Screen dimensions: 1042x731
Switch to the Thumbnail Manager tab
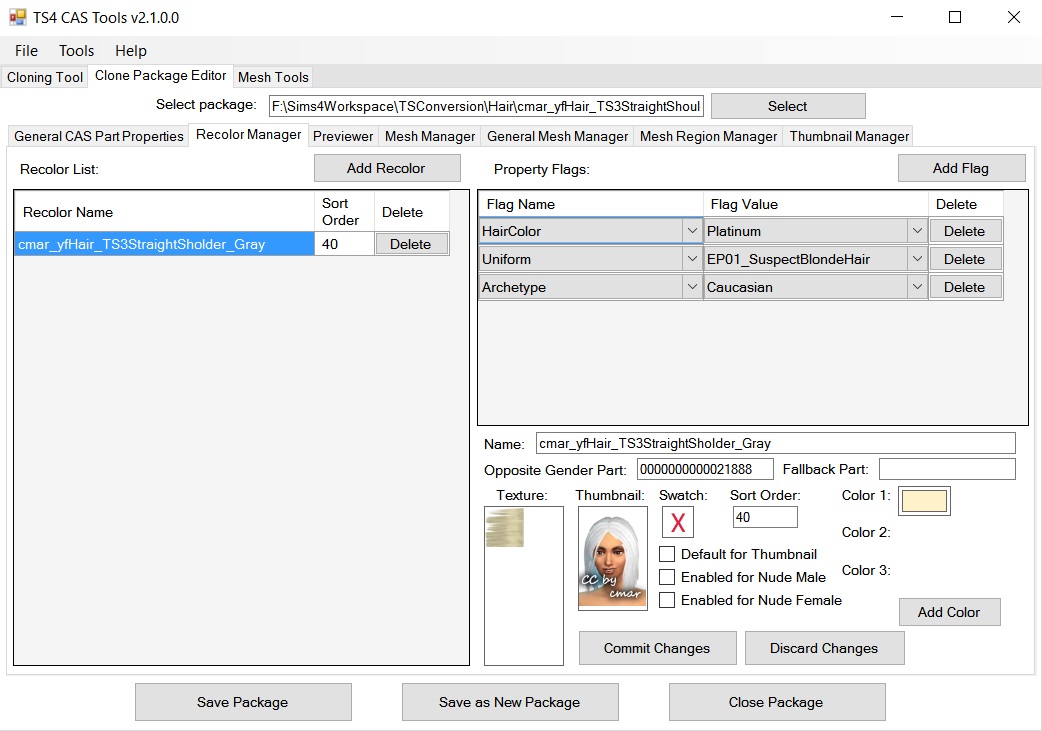(x=849, y=136)
